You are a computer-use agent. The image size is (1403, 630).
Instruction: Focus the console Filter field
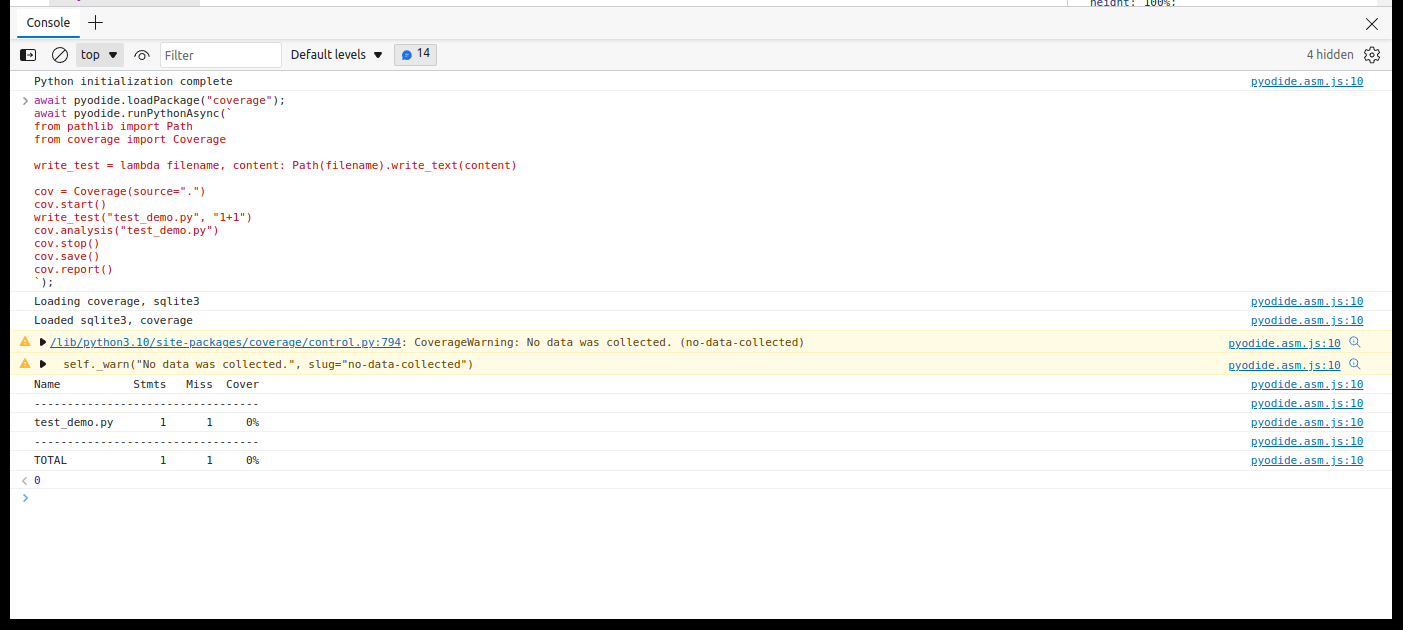tap(220, 54)
